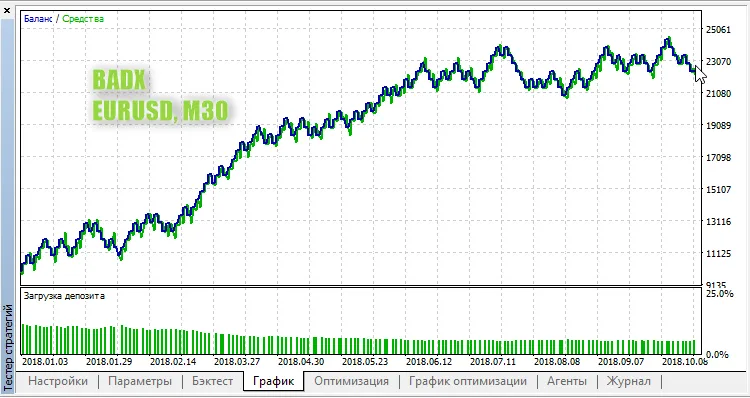Screen dimensions: 750x398
Task: Click the 2018.07.11 date label
Action: pos(493,362)
